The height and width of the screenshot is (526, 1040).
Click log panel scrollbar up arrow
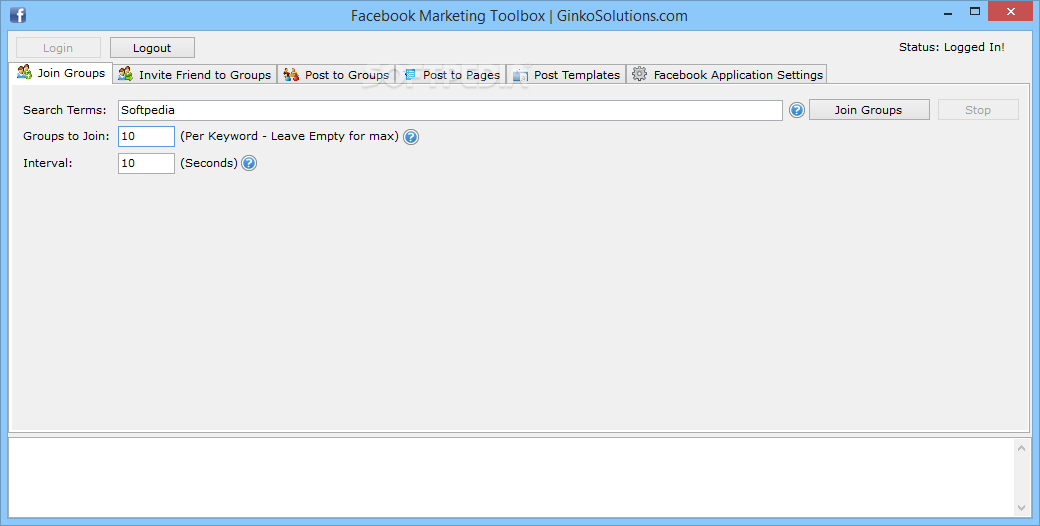(1021, 448)
